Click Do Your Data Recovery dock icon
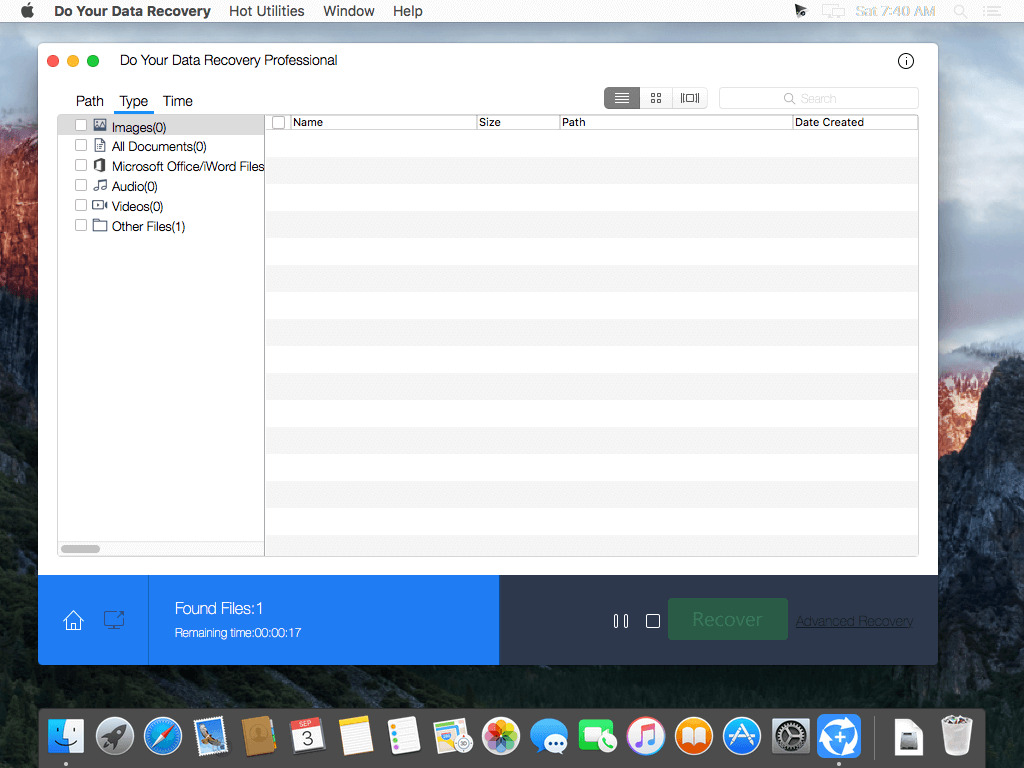The image size is (1024, 768). point(839,736)
